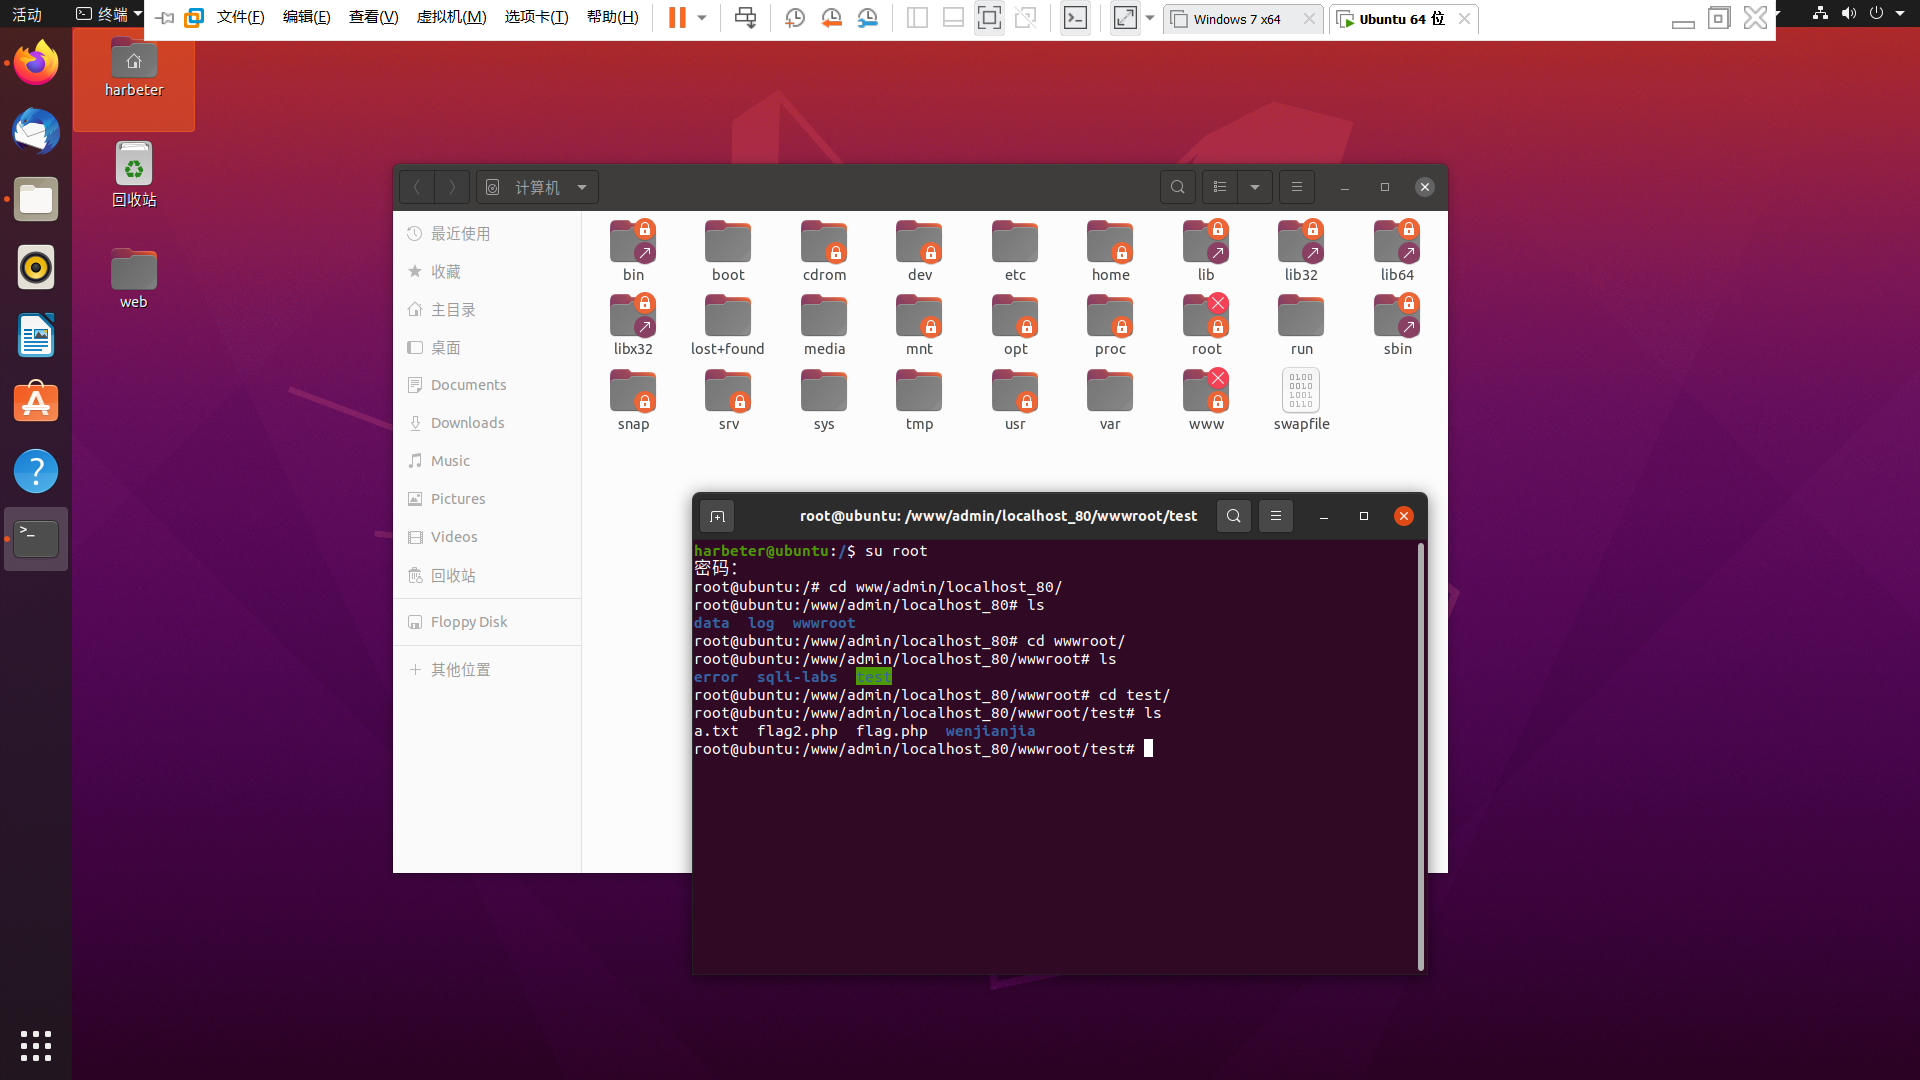The image size is (1920, 1080).
Task: Open power options dropdown next to pause icon
Action: (x=702, y=18)
